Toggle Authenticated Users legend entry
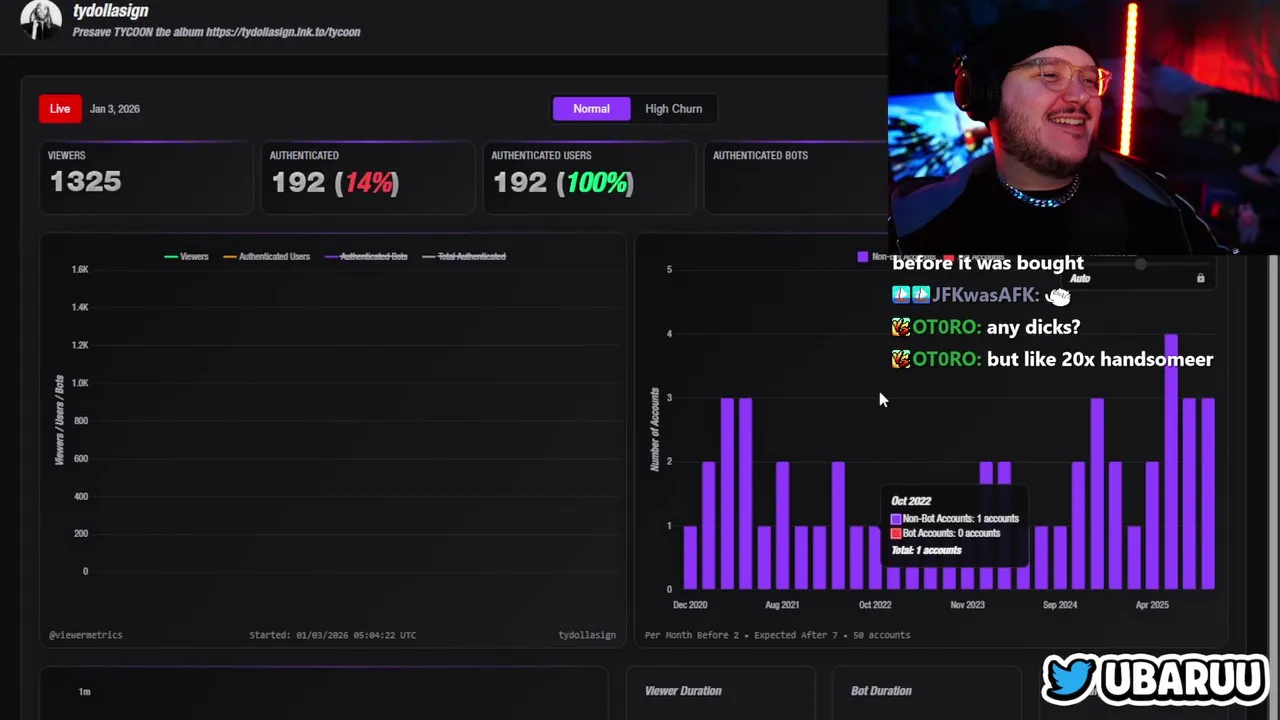Viewport: 1280px width, 720px height. [x=266, y=257]
